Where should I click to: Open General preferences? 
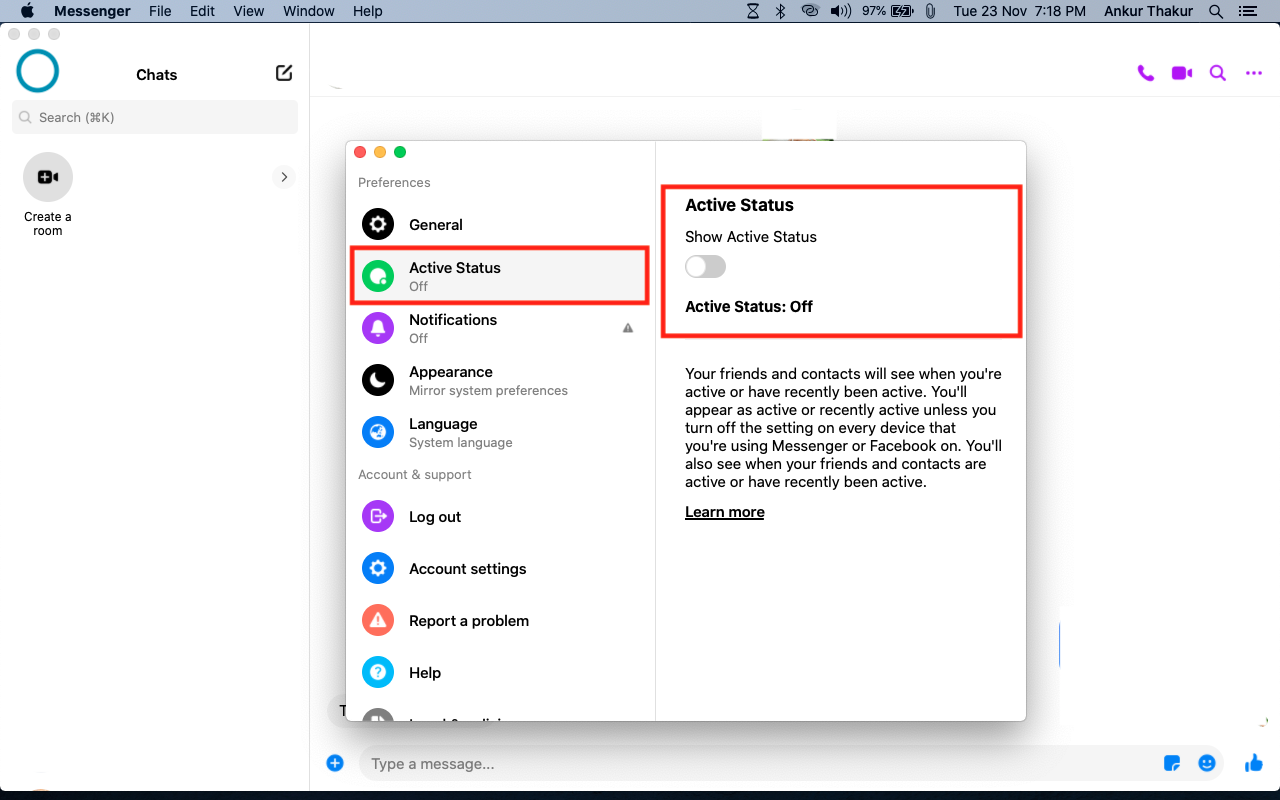click(x=500, y=225)
